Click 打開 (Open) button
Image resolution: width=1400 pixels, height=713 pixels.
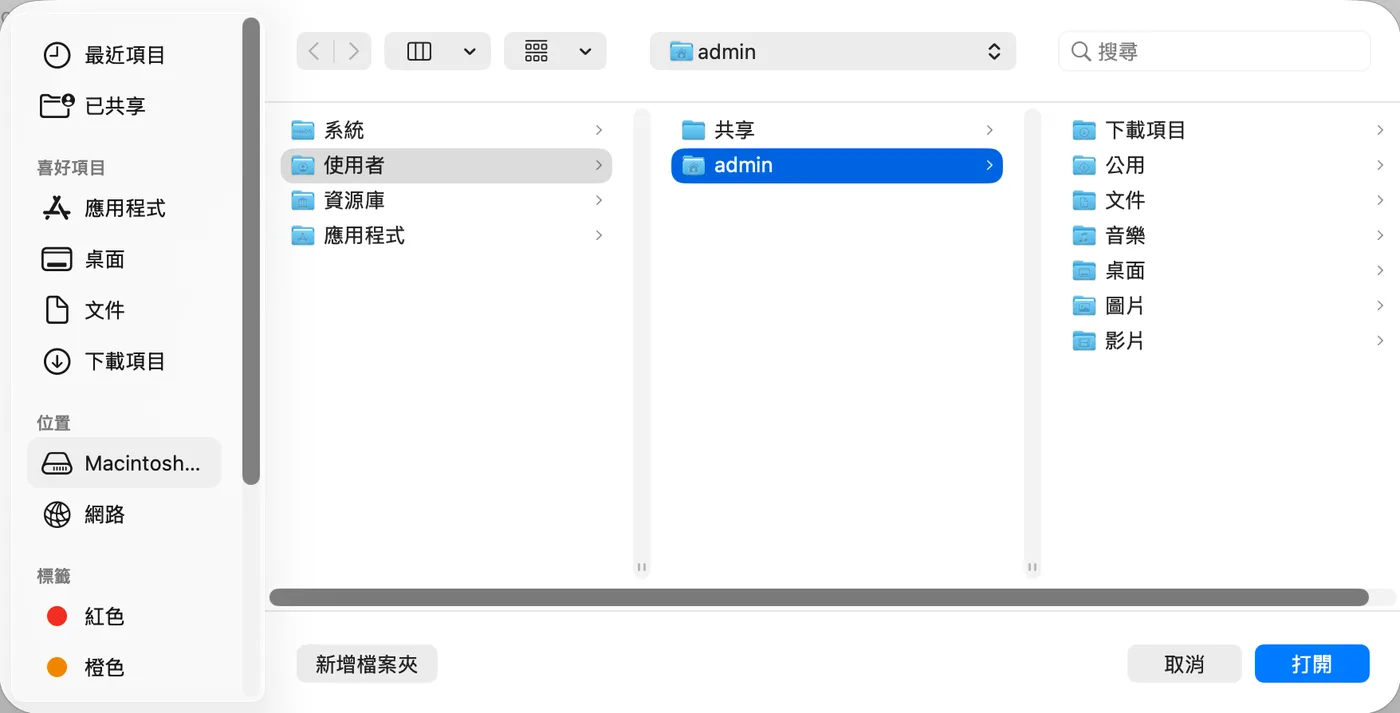tap(1312, 664)
